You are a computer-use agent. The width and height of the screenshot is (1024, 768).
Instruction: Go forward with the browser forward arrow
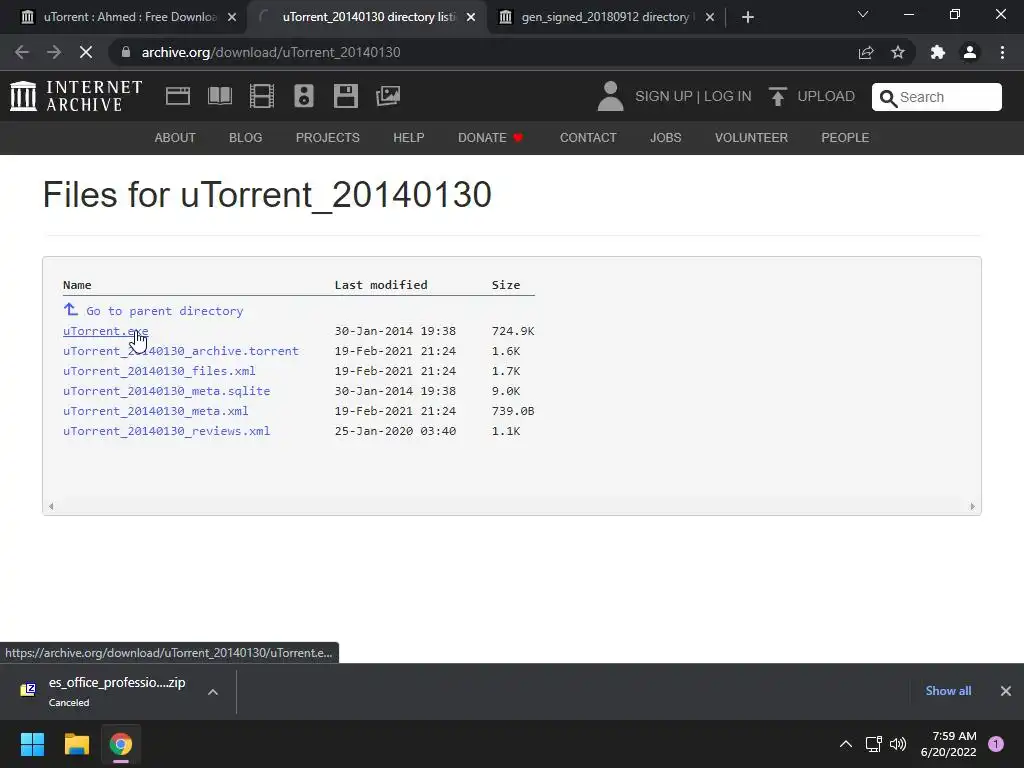coord(54,52)
